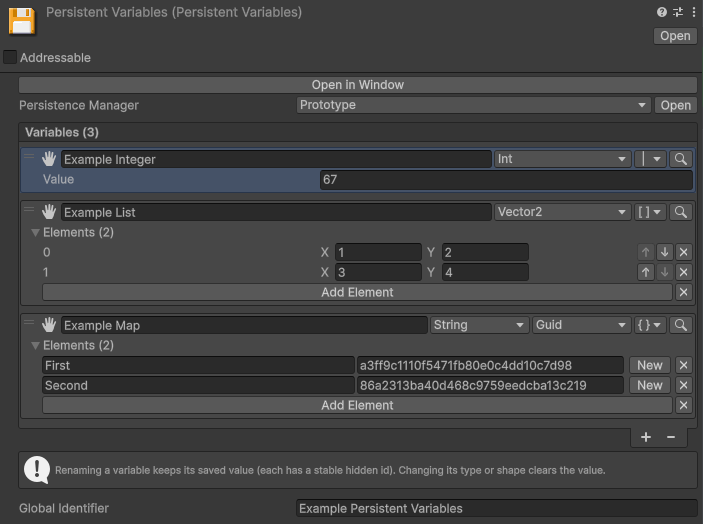Click the Variables (3) header
The height and width of the screenshot is (524, 703).
(x=358, y=132)
